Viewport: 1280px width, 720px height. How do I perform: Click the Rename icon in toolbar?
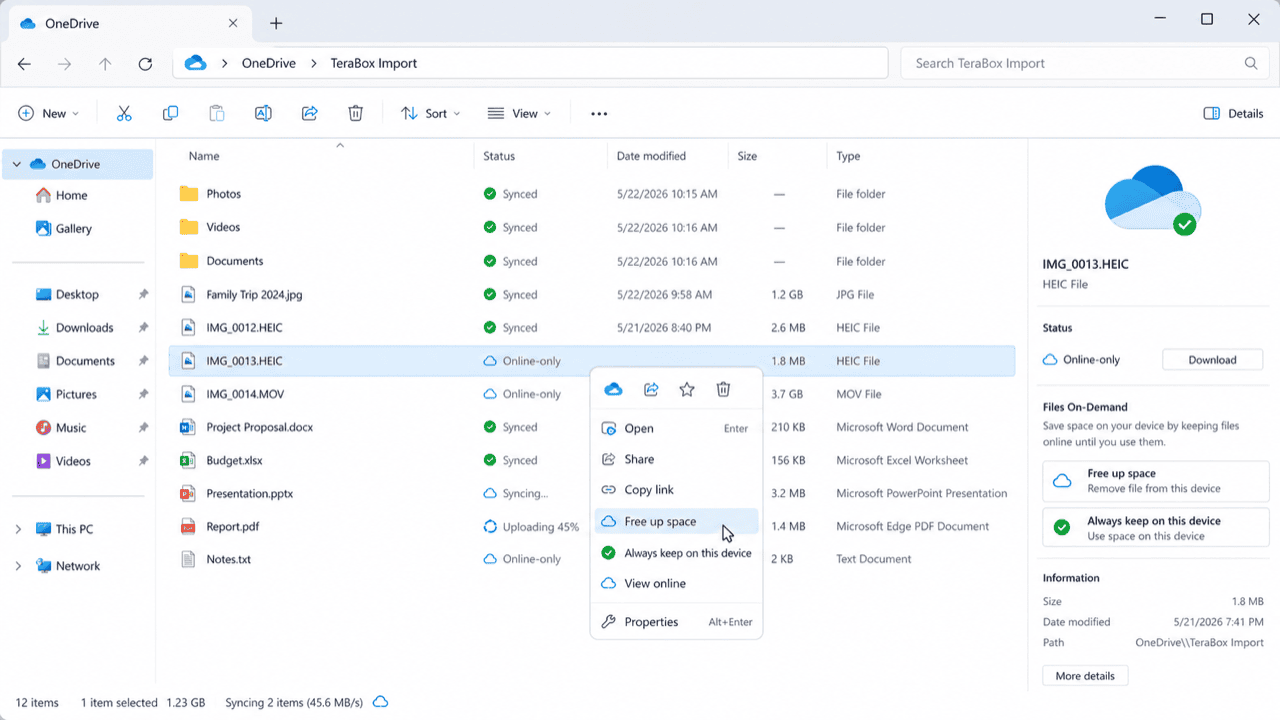tap(263, 114)
